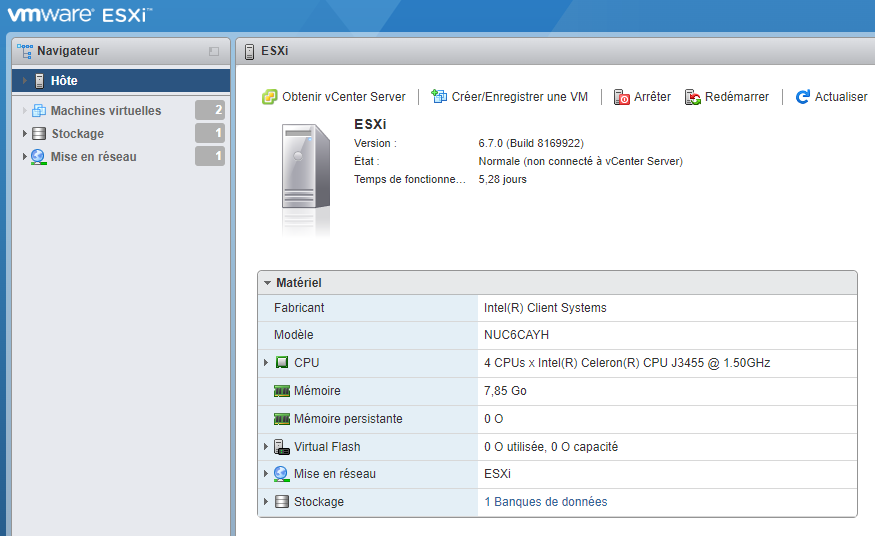875x536 pixels.
Task: Expand the Stockage navigator node arrow
Action: (25, 134)
